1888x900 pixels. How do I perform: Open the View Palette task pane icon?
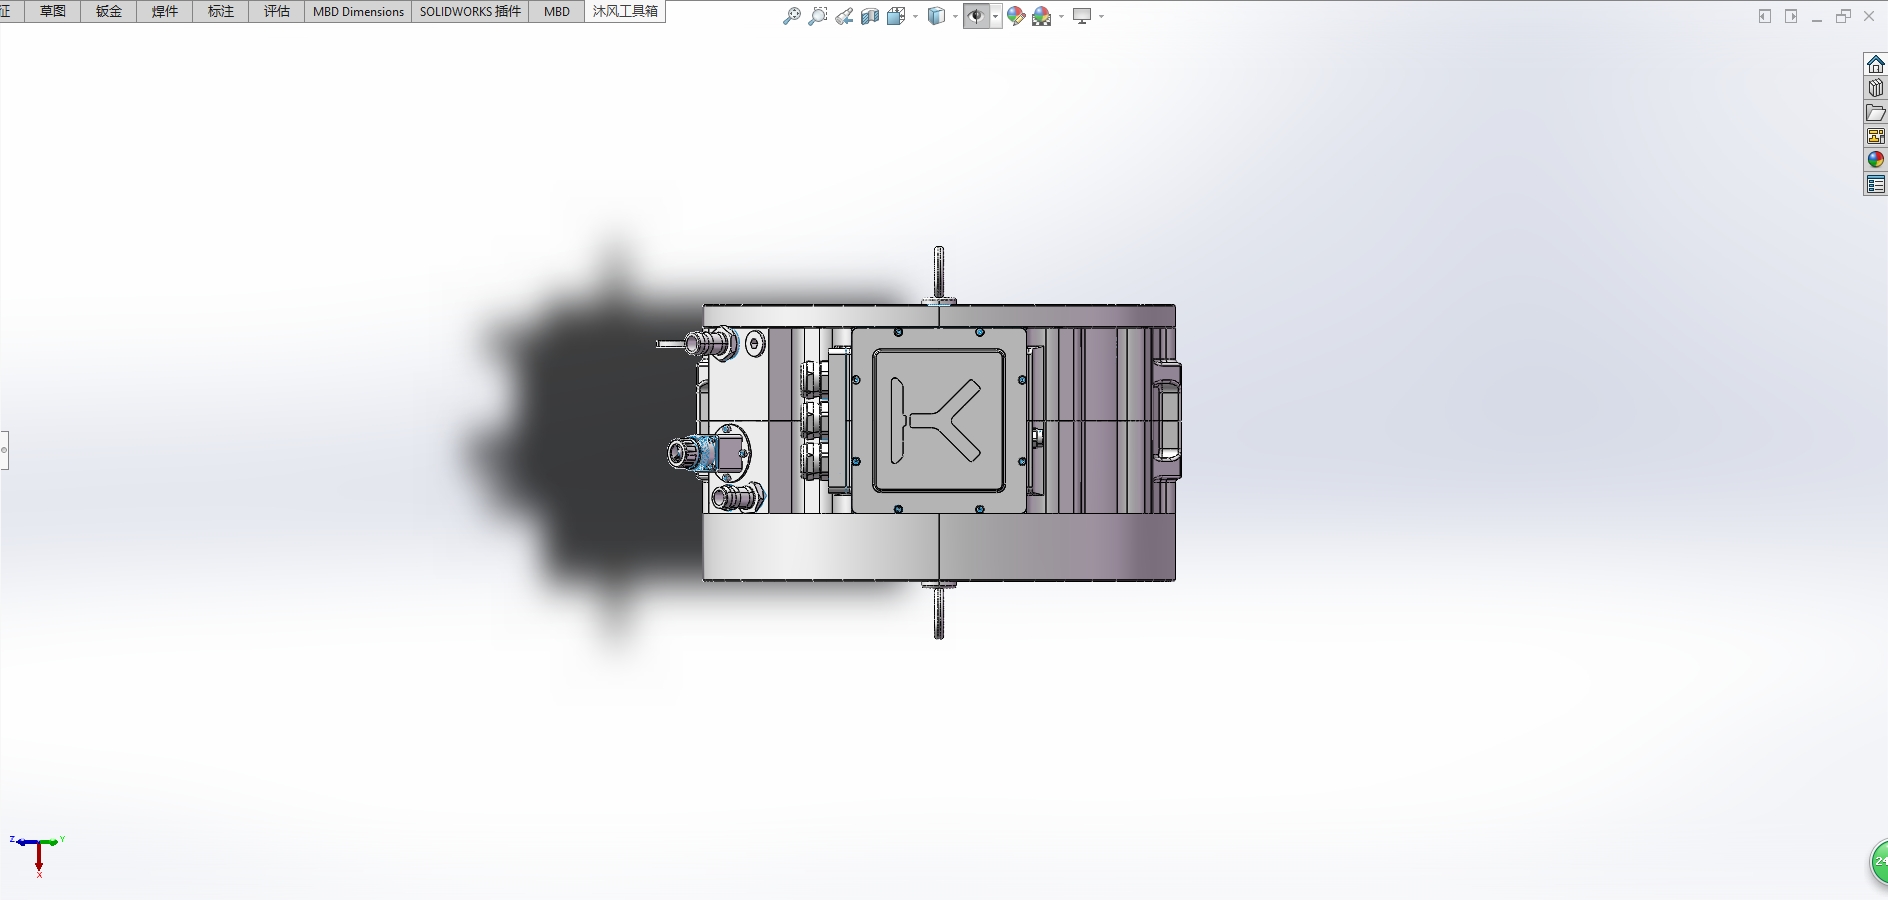1876,136
